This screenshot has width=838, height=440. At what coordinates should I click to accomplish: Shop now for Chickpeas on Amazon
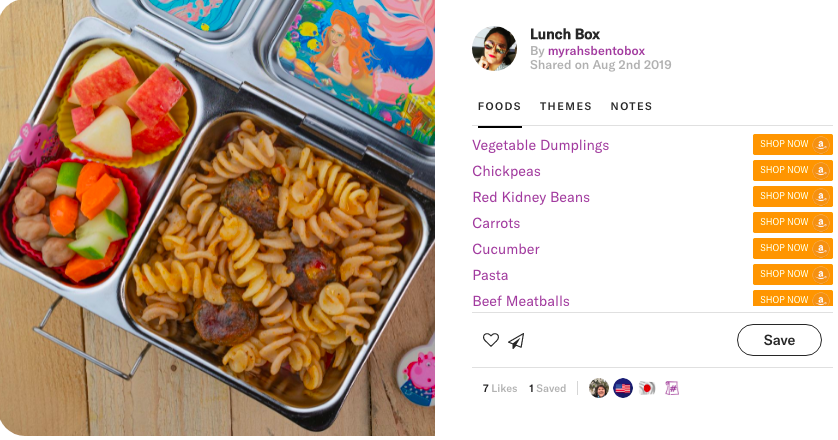pos(793,171)
